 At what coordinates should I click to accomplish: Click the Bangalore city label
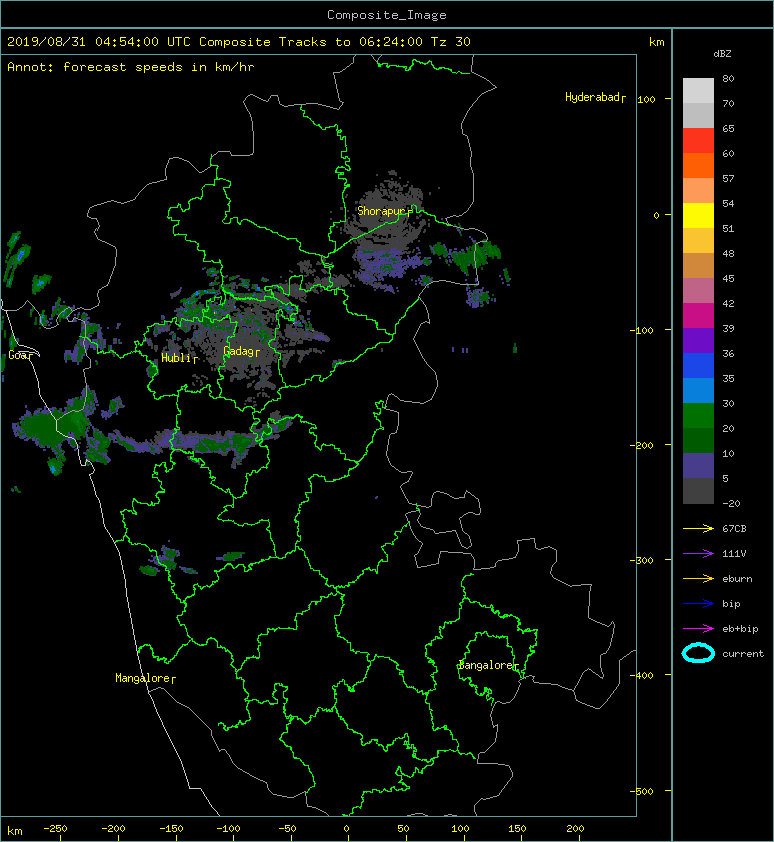[x=489, y=665]
